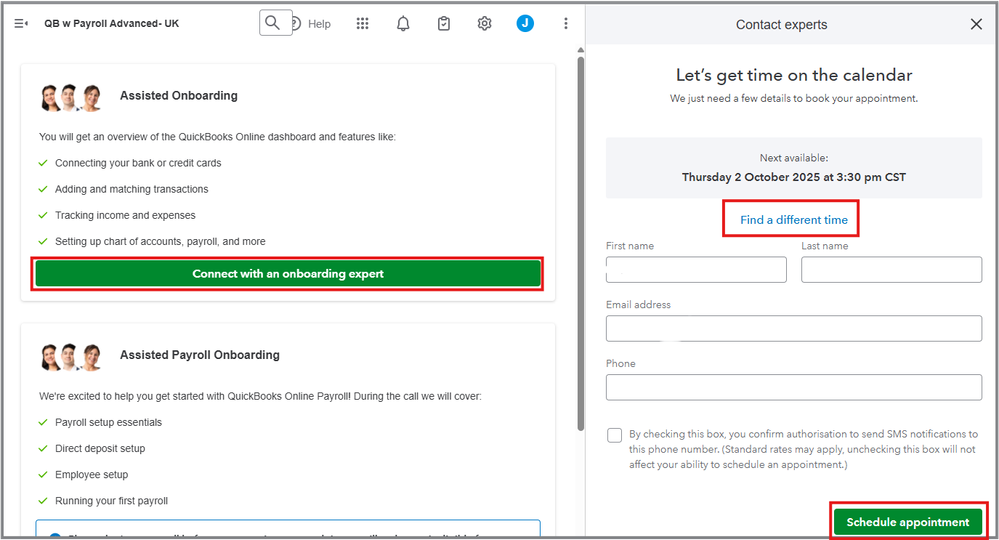Click Assisted Payroll Onboarding experts photo
Screen dimensions: 999x540
71,357
